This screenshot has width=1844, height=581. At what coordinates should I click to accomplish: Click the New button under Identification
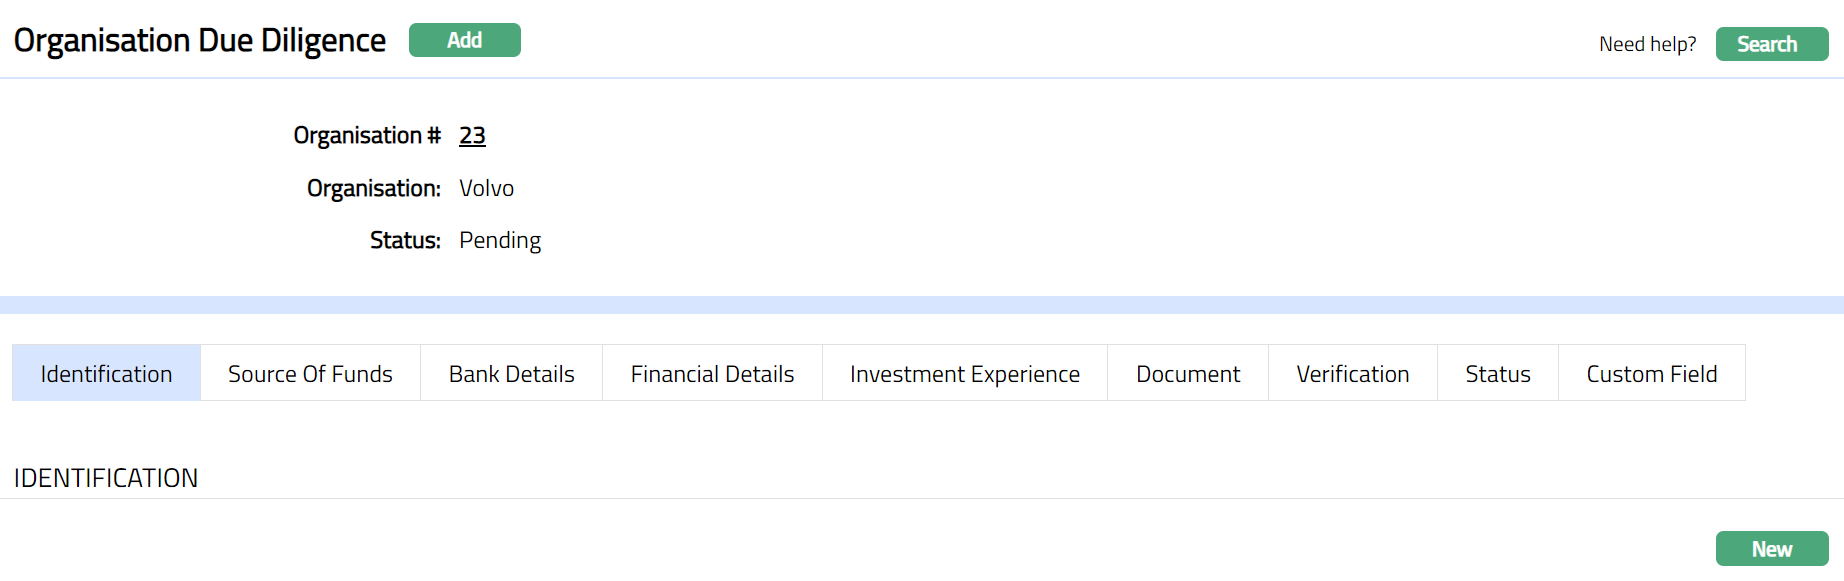point(1771,549)
